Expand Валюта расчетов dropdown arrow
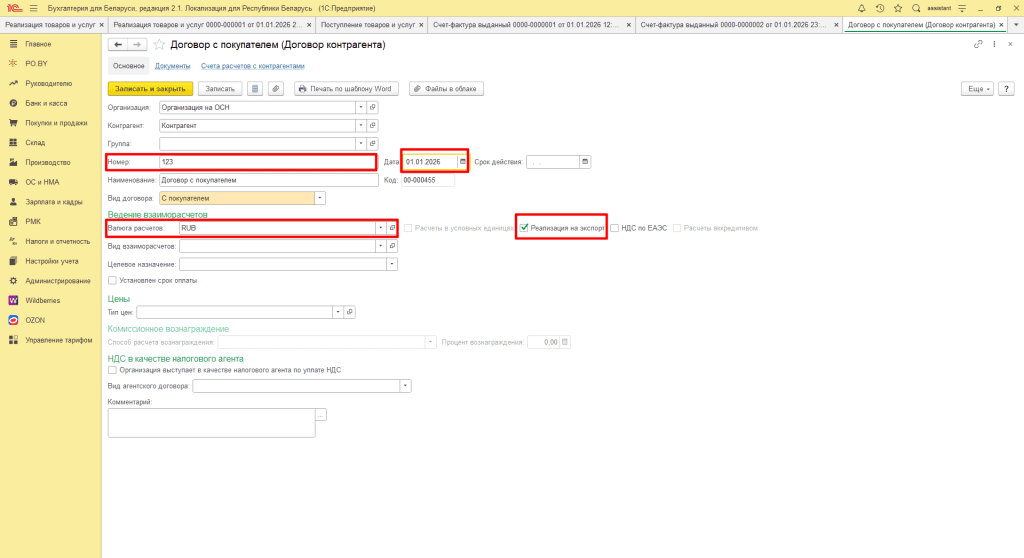The height and width of the screenshot is (558, 1024). [380, 228]
